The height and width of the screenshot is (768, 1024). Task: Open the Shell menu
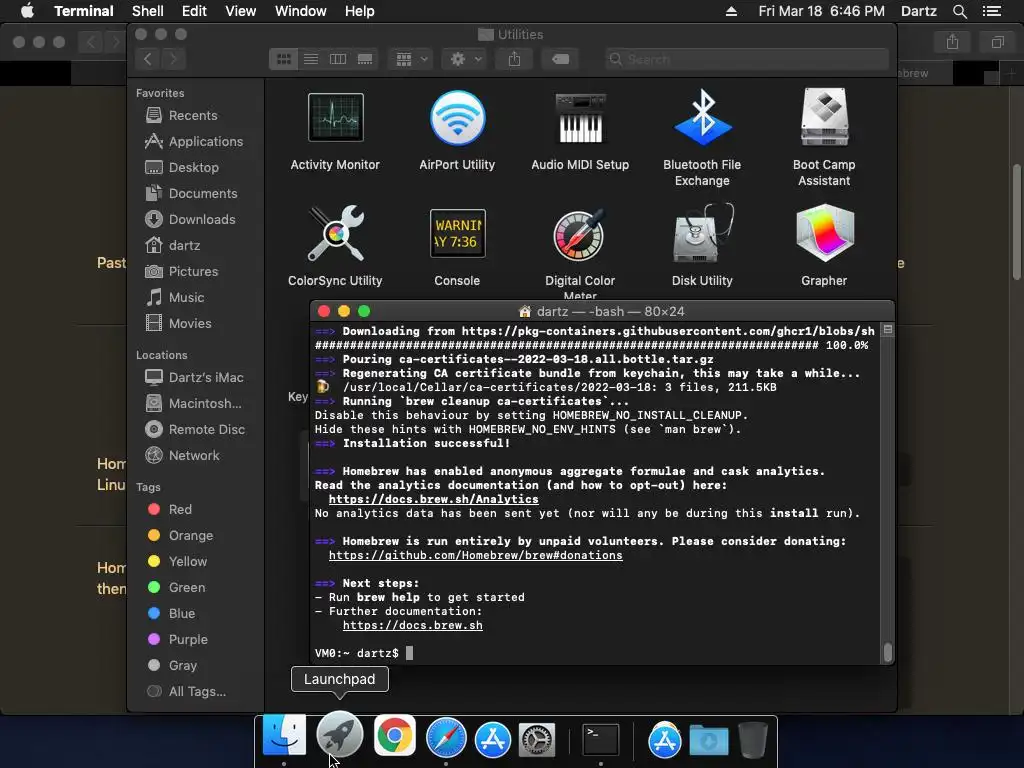click(x=148, y=11)
